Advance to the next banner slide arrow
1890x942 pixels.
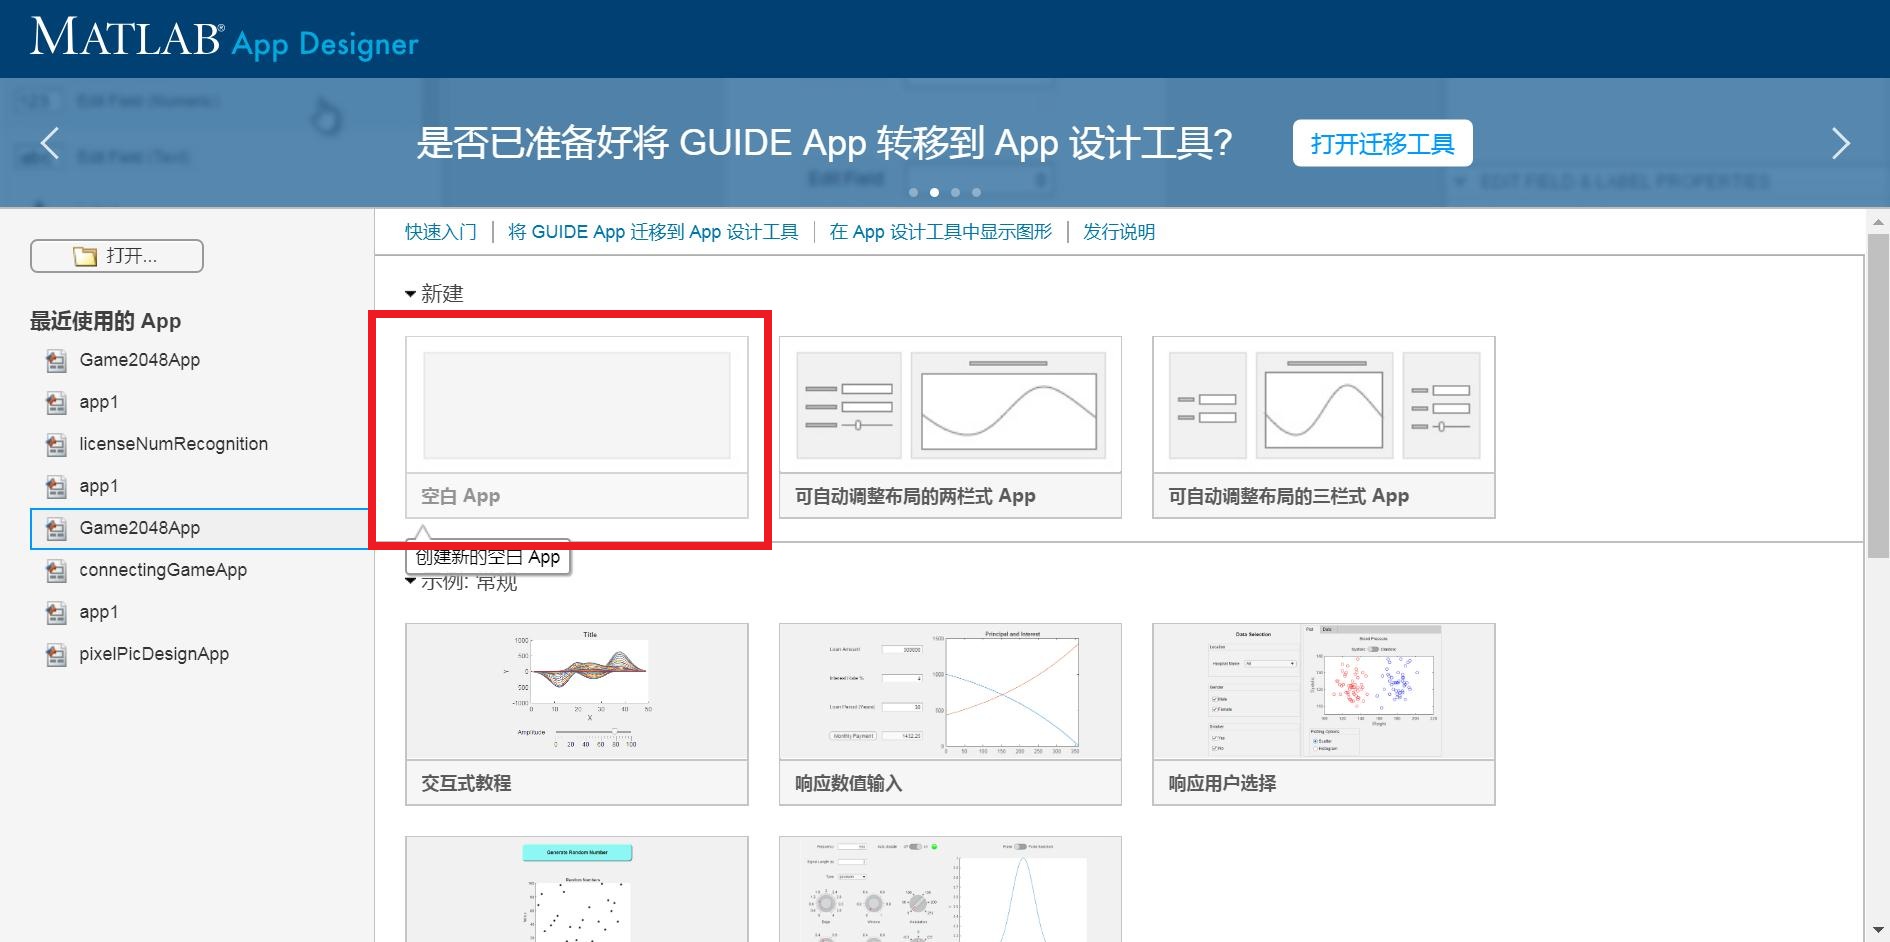pos(1840,143)
